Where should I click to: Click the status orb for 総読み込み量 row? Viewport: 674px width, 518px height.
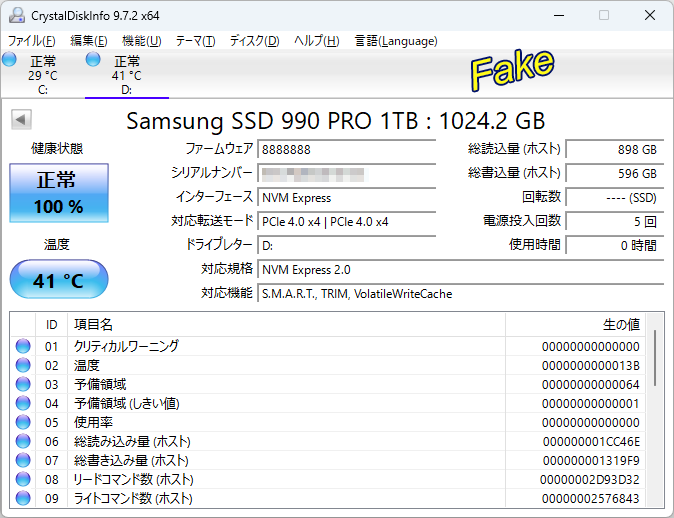point(23,441)
